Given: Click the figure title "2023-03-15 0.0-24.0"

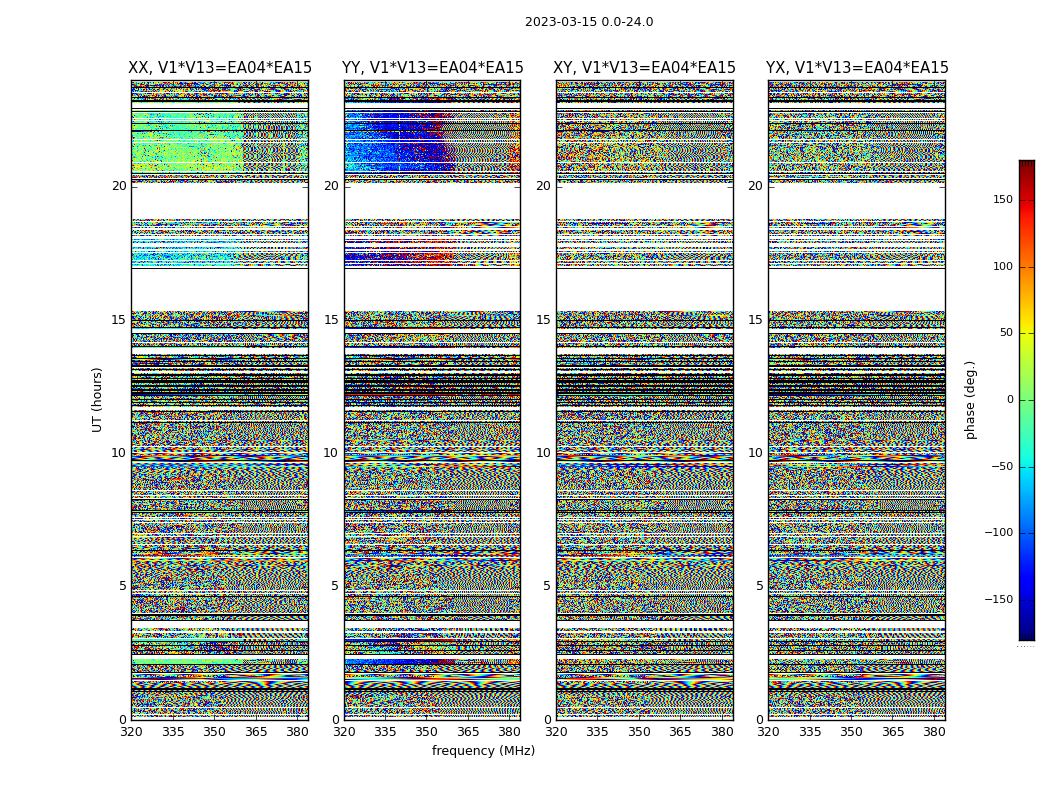Looking at the screenshot, I should [x=589, y=22].
